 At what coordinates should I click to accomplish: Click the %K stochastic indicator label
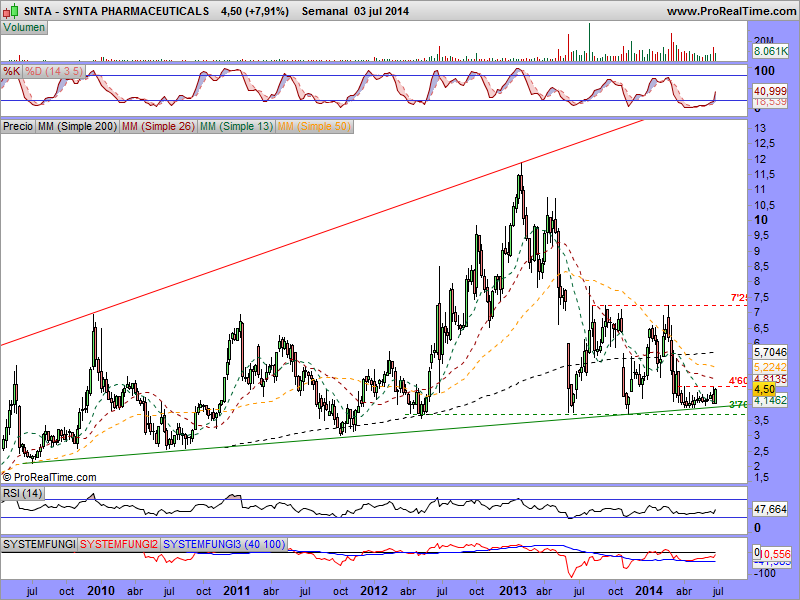(11, 71)
